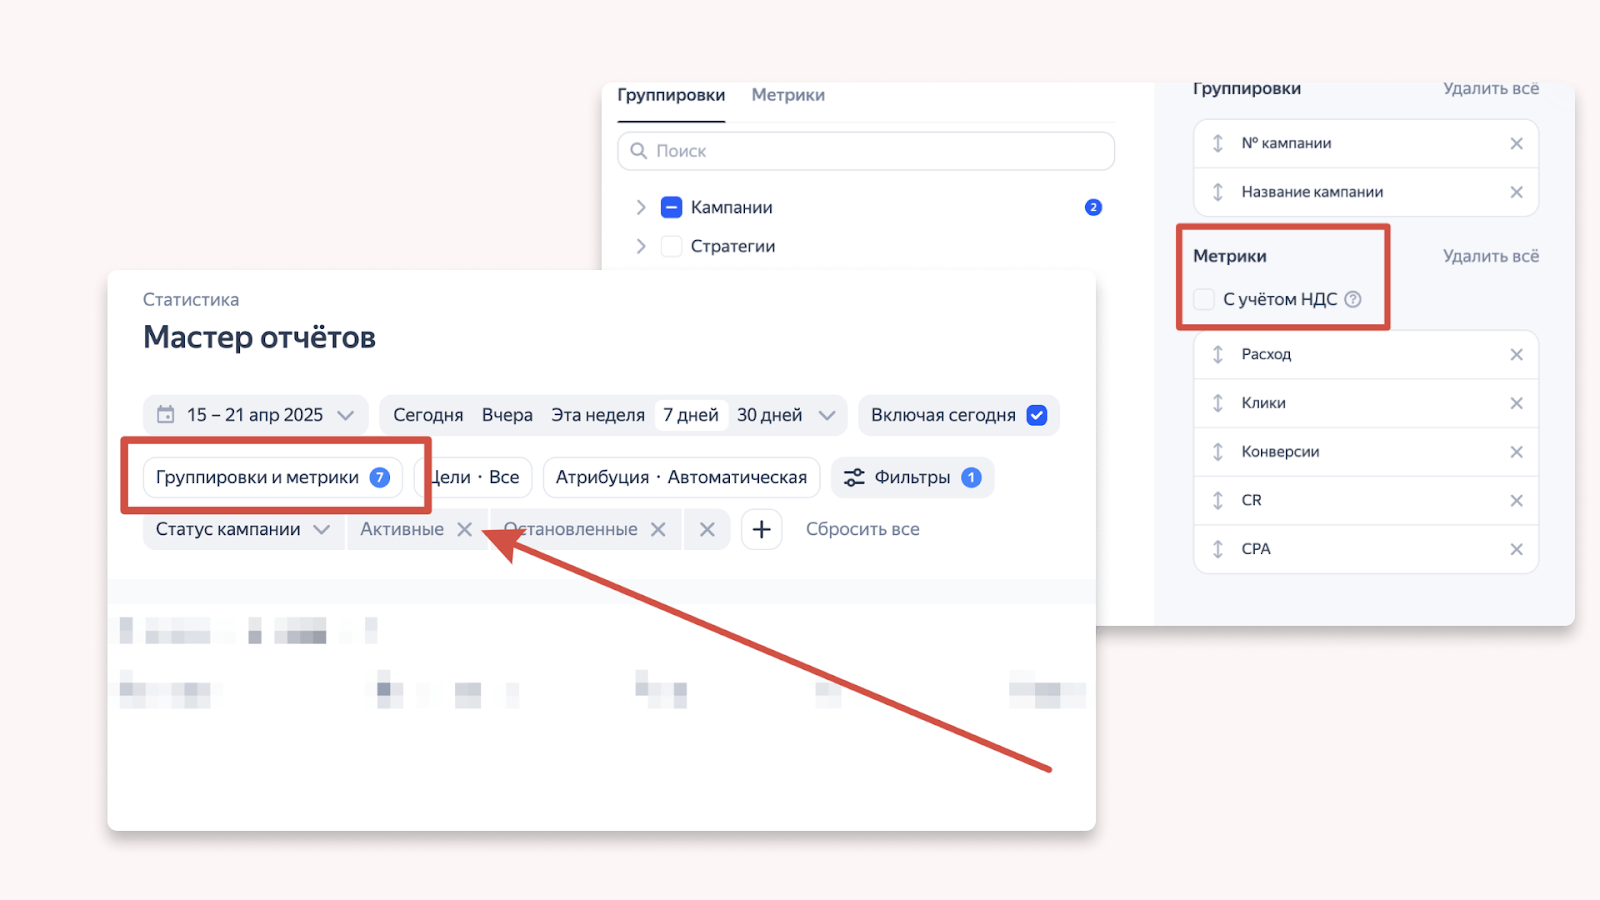Click the Мастер отчётов heading
Viewport: 1600px width, 900px height.
260,337
